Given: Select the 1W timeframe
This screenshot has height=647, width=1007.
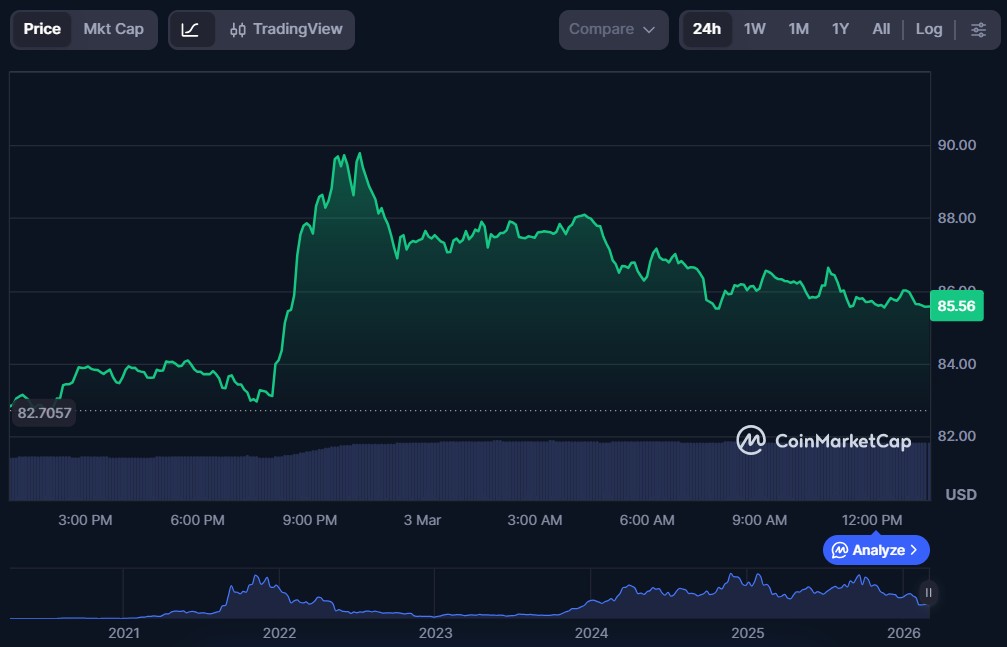Looking at the screenshot, I should pyautogui.click(x=754, y=29).
